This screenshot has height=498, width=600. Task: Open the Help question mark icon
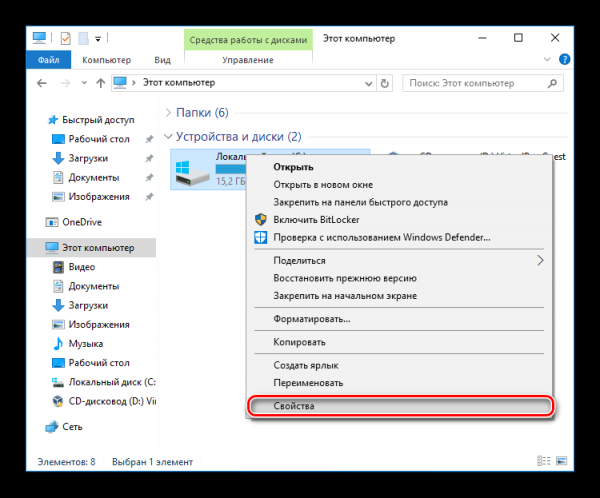tap(564, 59)
